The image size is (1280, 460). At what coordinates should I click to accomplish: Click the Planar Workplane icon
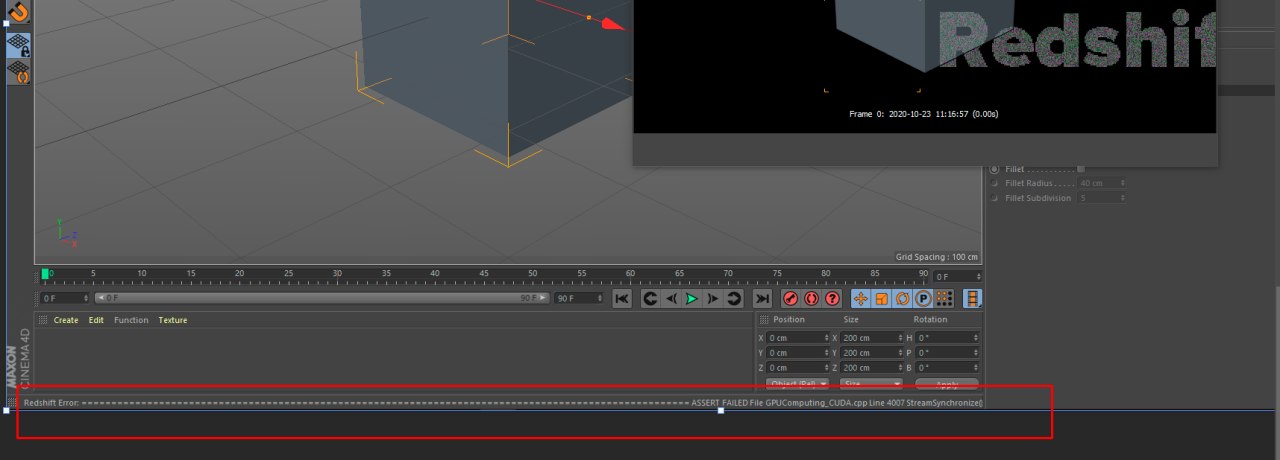[x=19, y=71]
